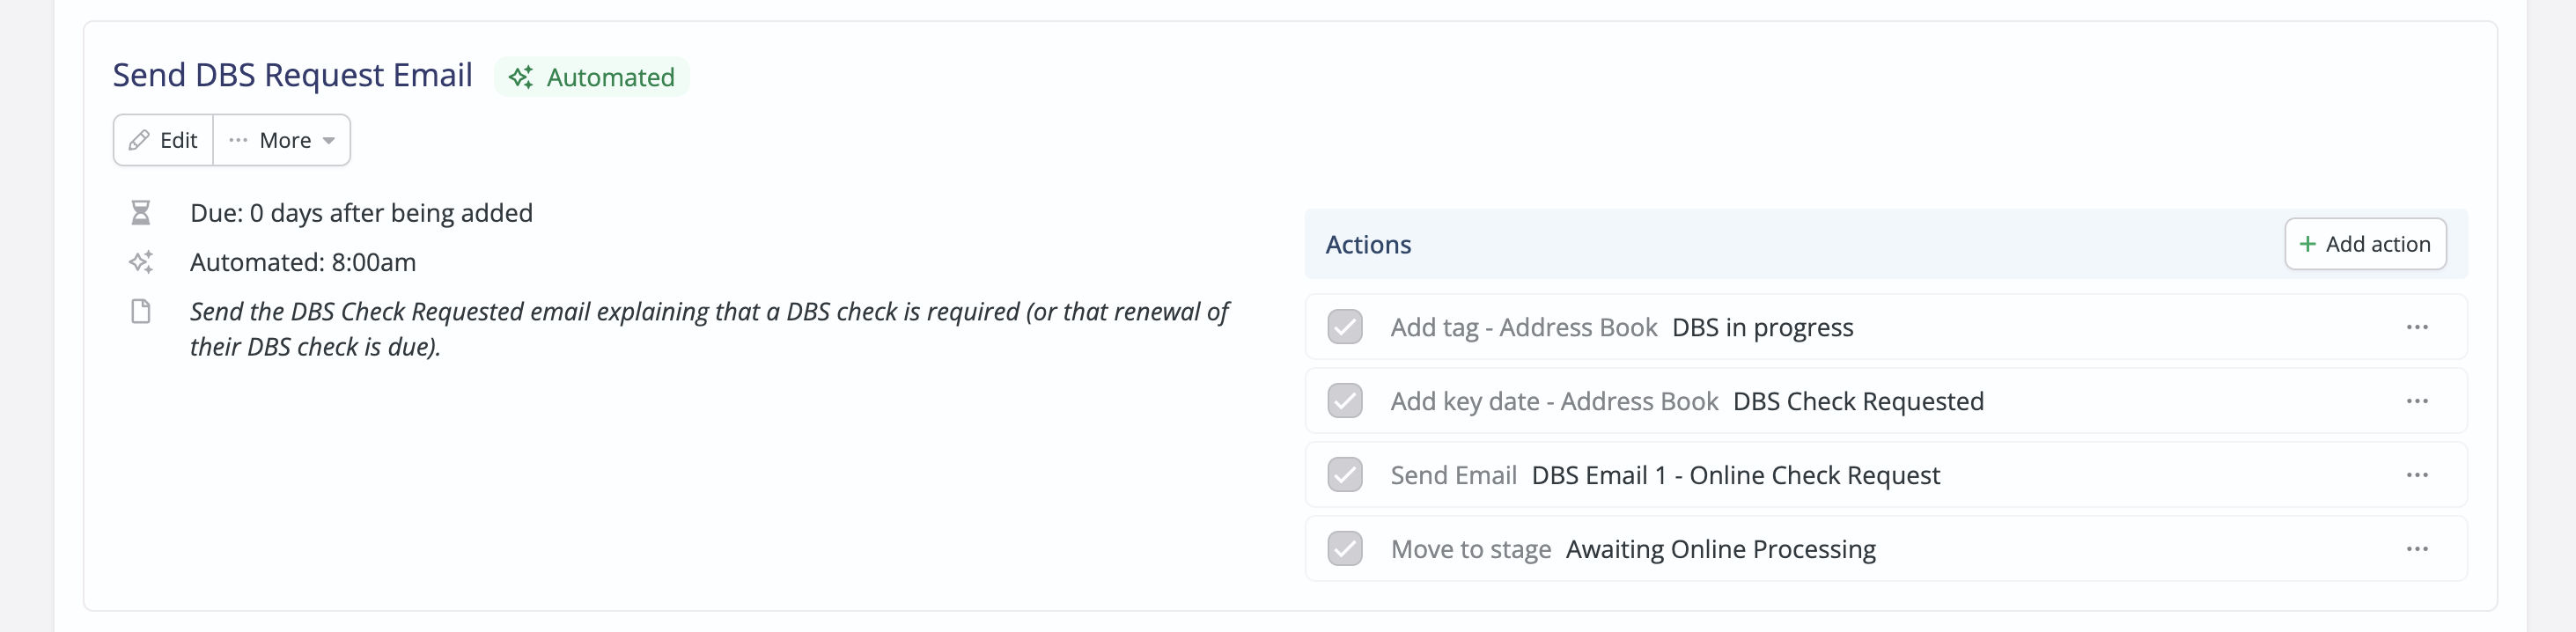Toggle checkbox for Add tag DBS in progress

coord(1344,327)
